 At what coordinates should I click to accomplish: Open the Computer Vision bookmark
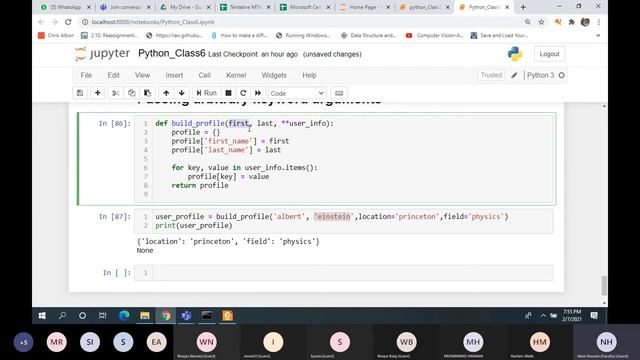coord(435,36)
